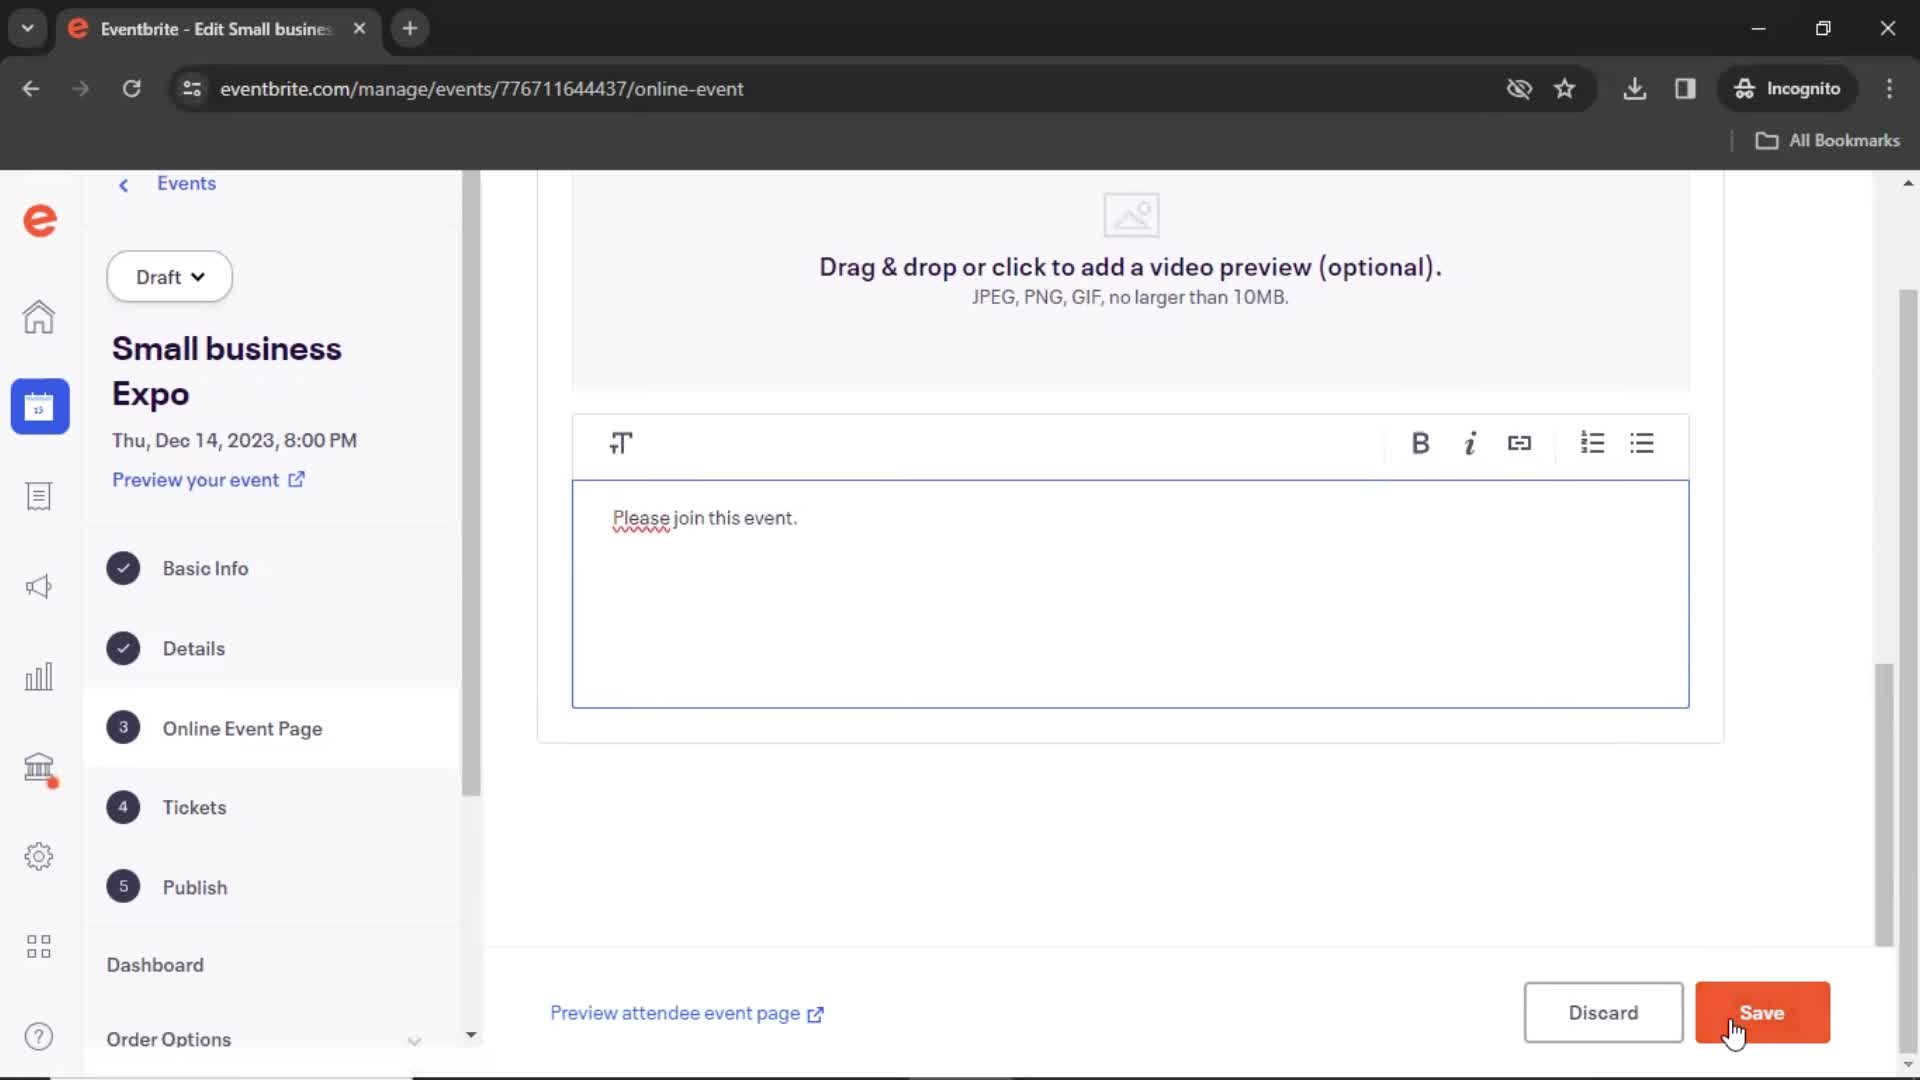This screenshot has height=1080, width=1920.
Task: Select the Analytics chart icon sidebar
Action: coord(38,676)
